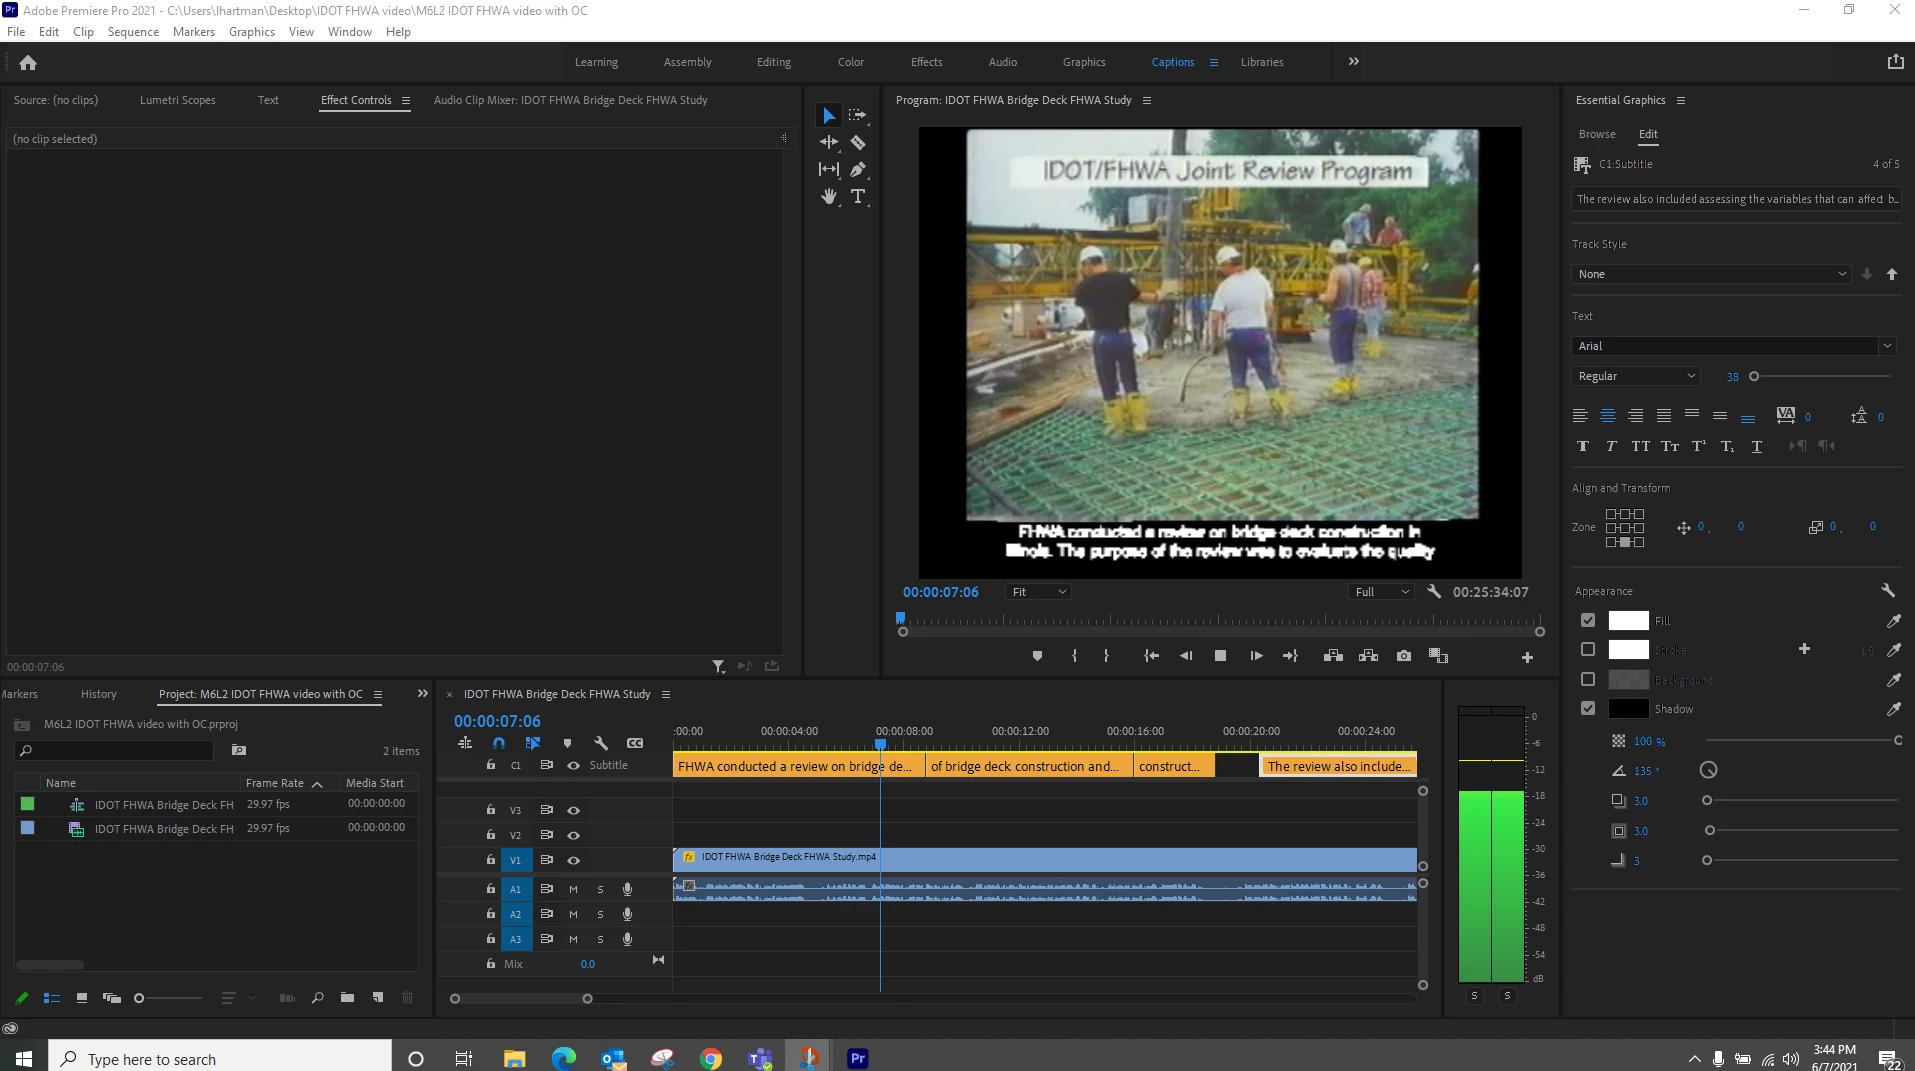
Task: Click the Quick Export share icon
Action: [1895, 62]
